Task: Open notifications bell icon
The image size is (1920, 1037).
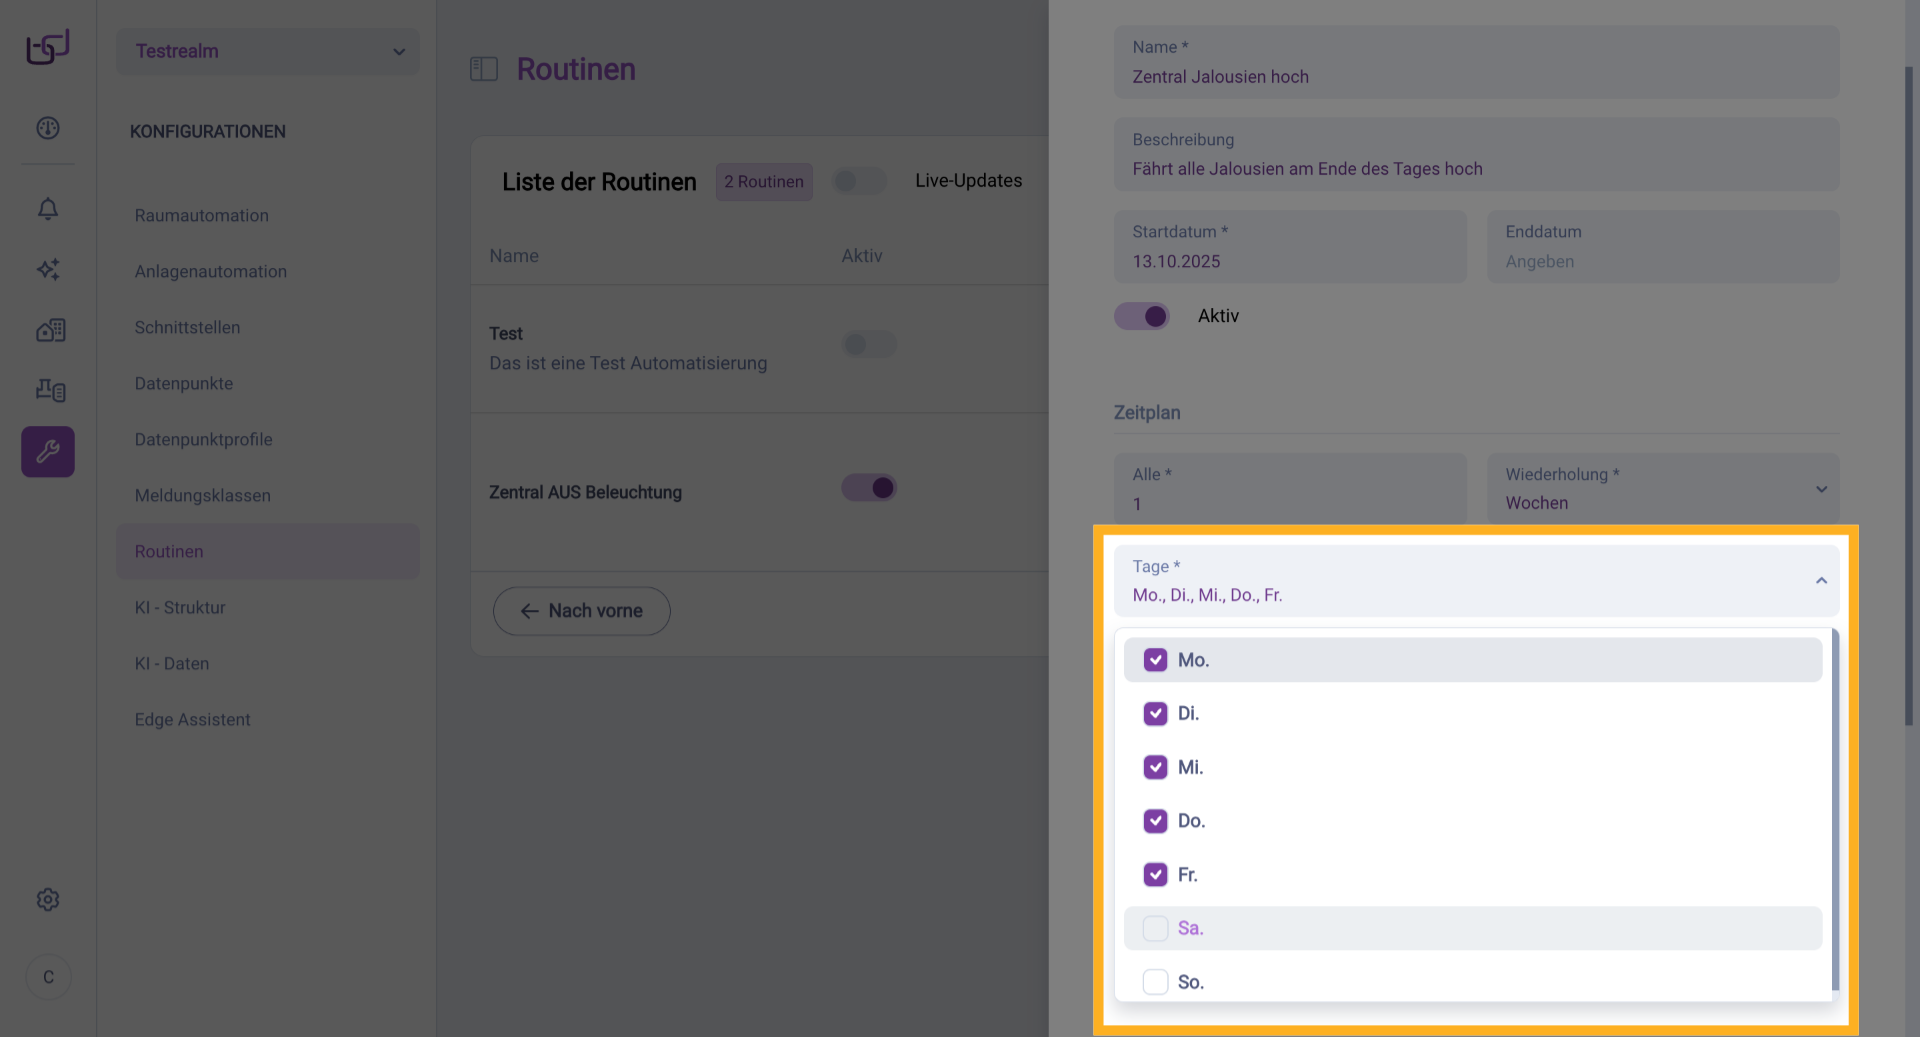Action: pyautogui.click(x=48, y=209)
